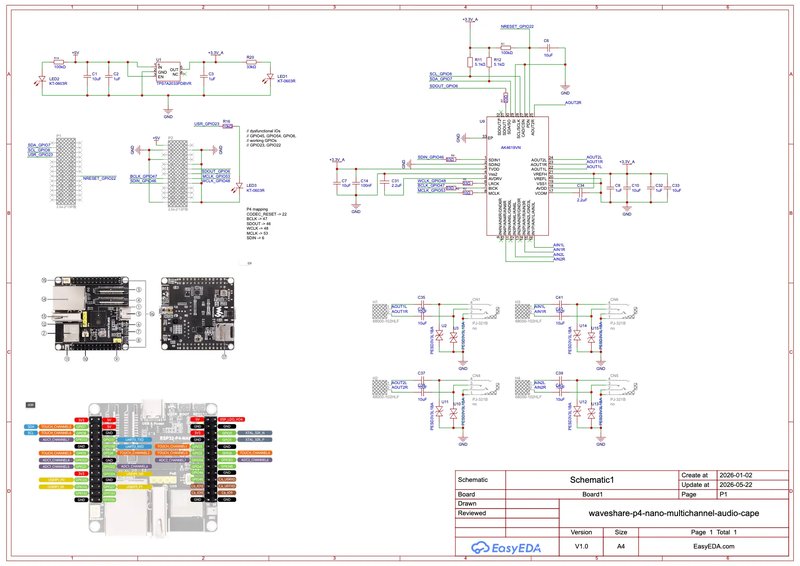Viewport: 800px width, 566px height.
Task: Select capacitor C31 2.2uF symbol
Action: [385, 183]
